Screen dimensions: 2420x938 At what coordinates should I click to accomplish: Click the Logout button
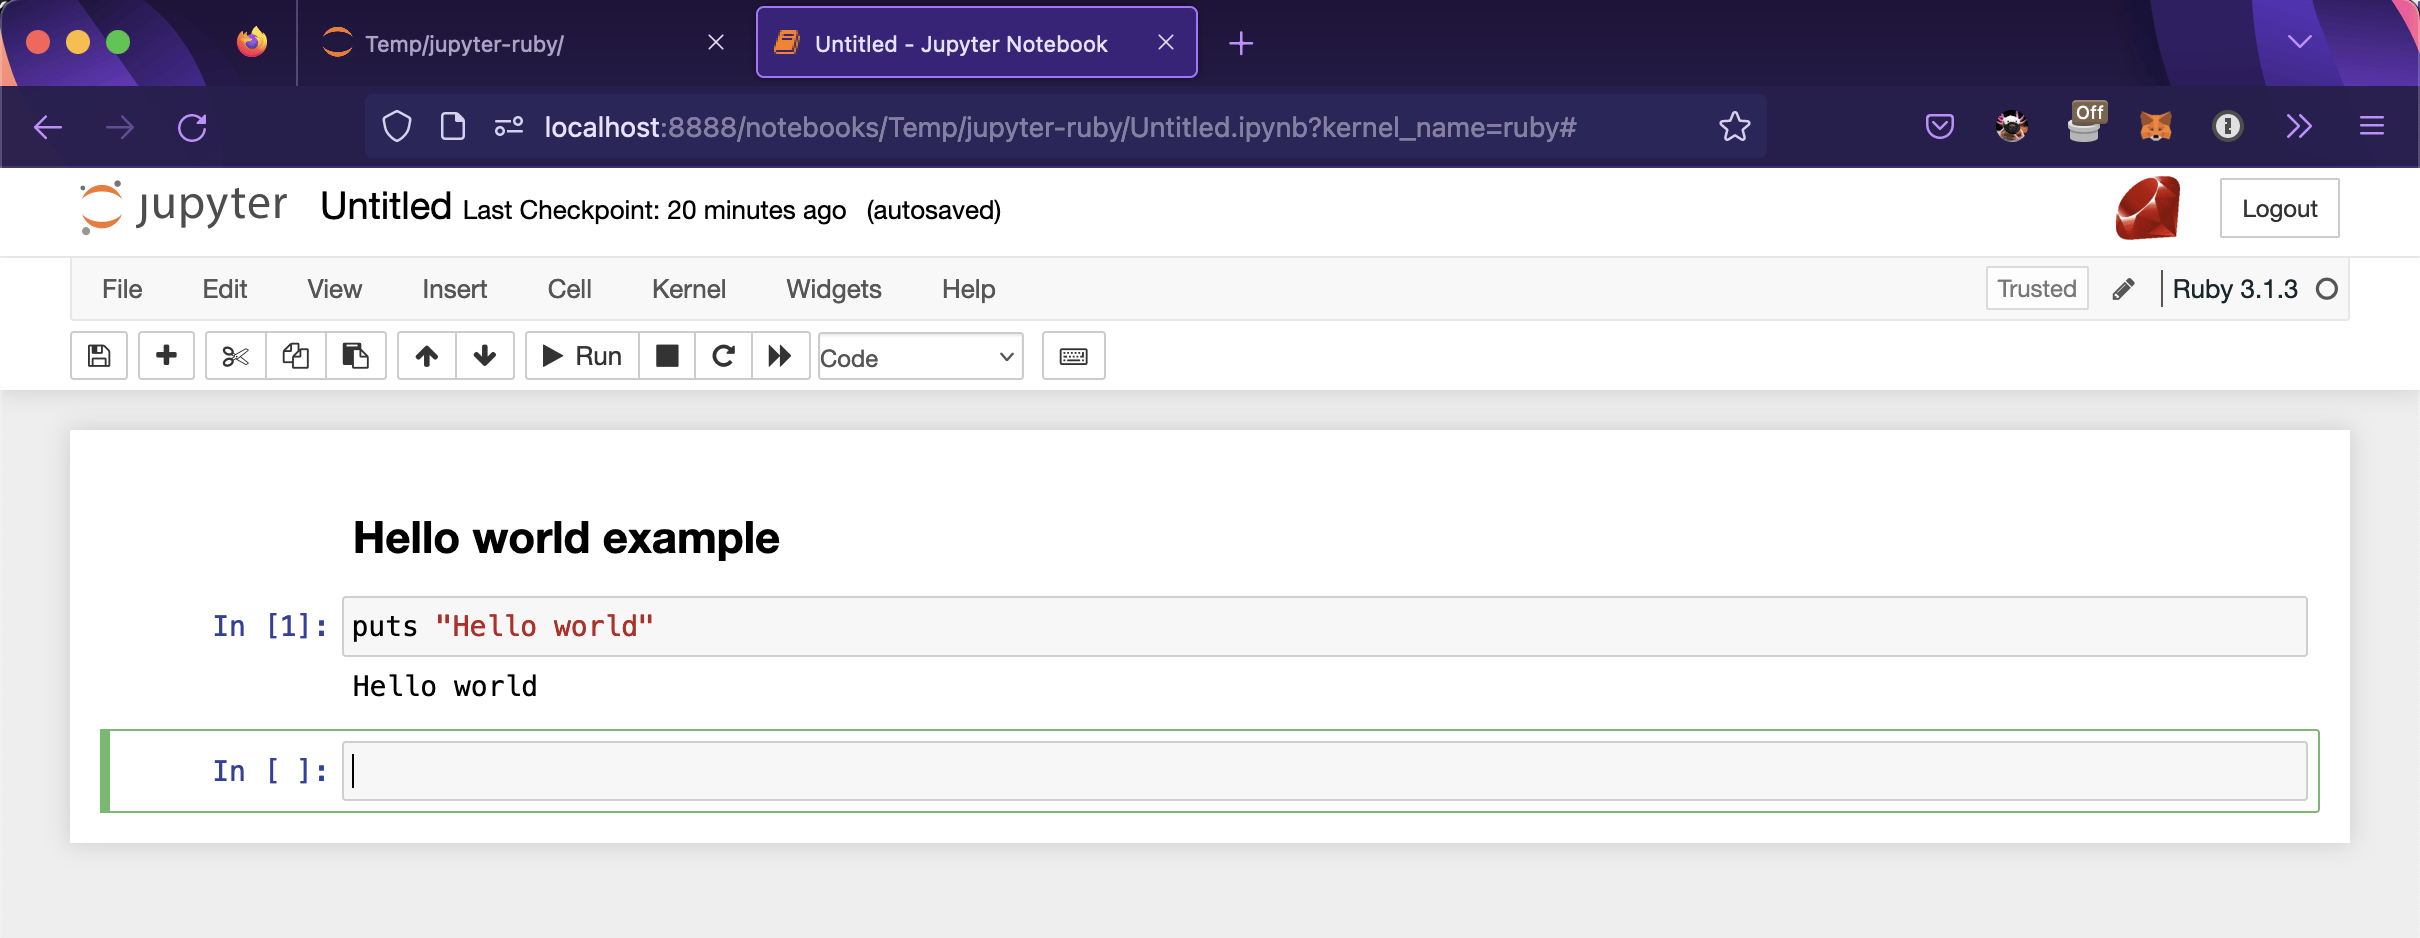2279,209
